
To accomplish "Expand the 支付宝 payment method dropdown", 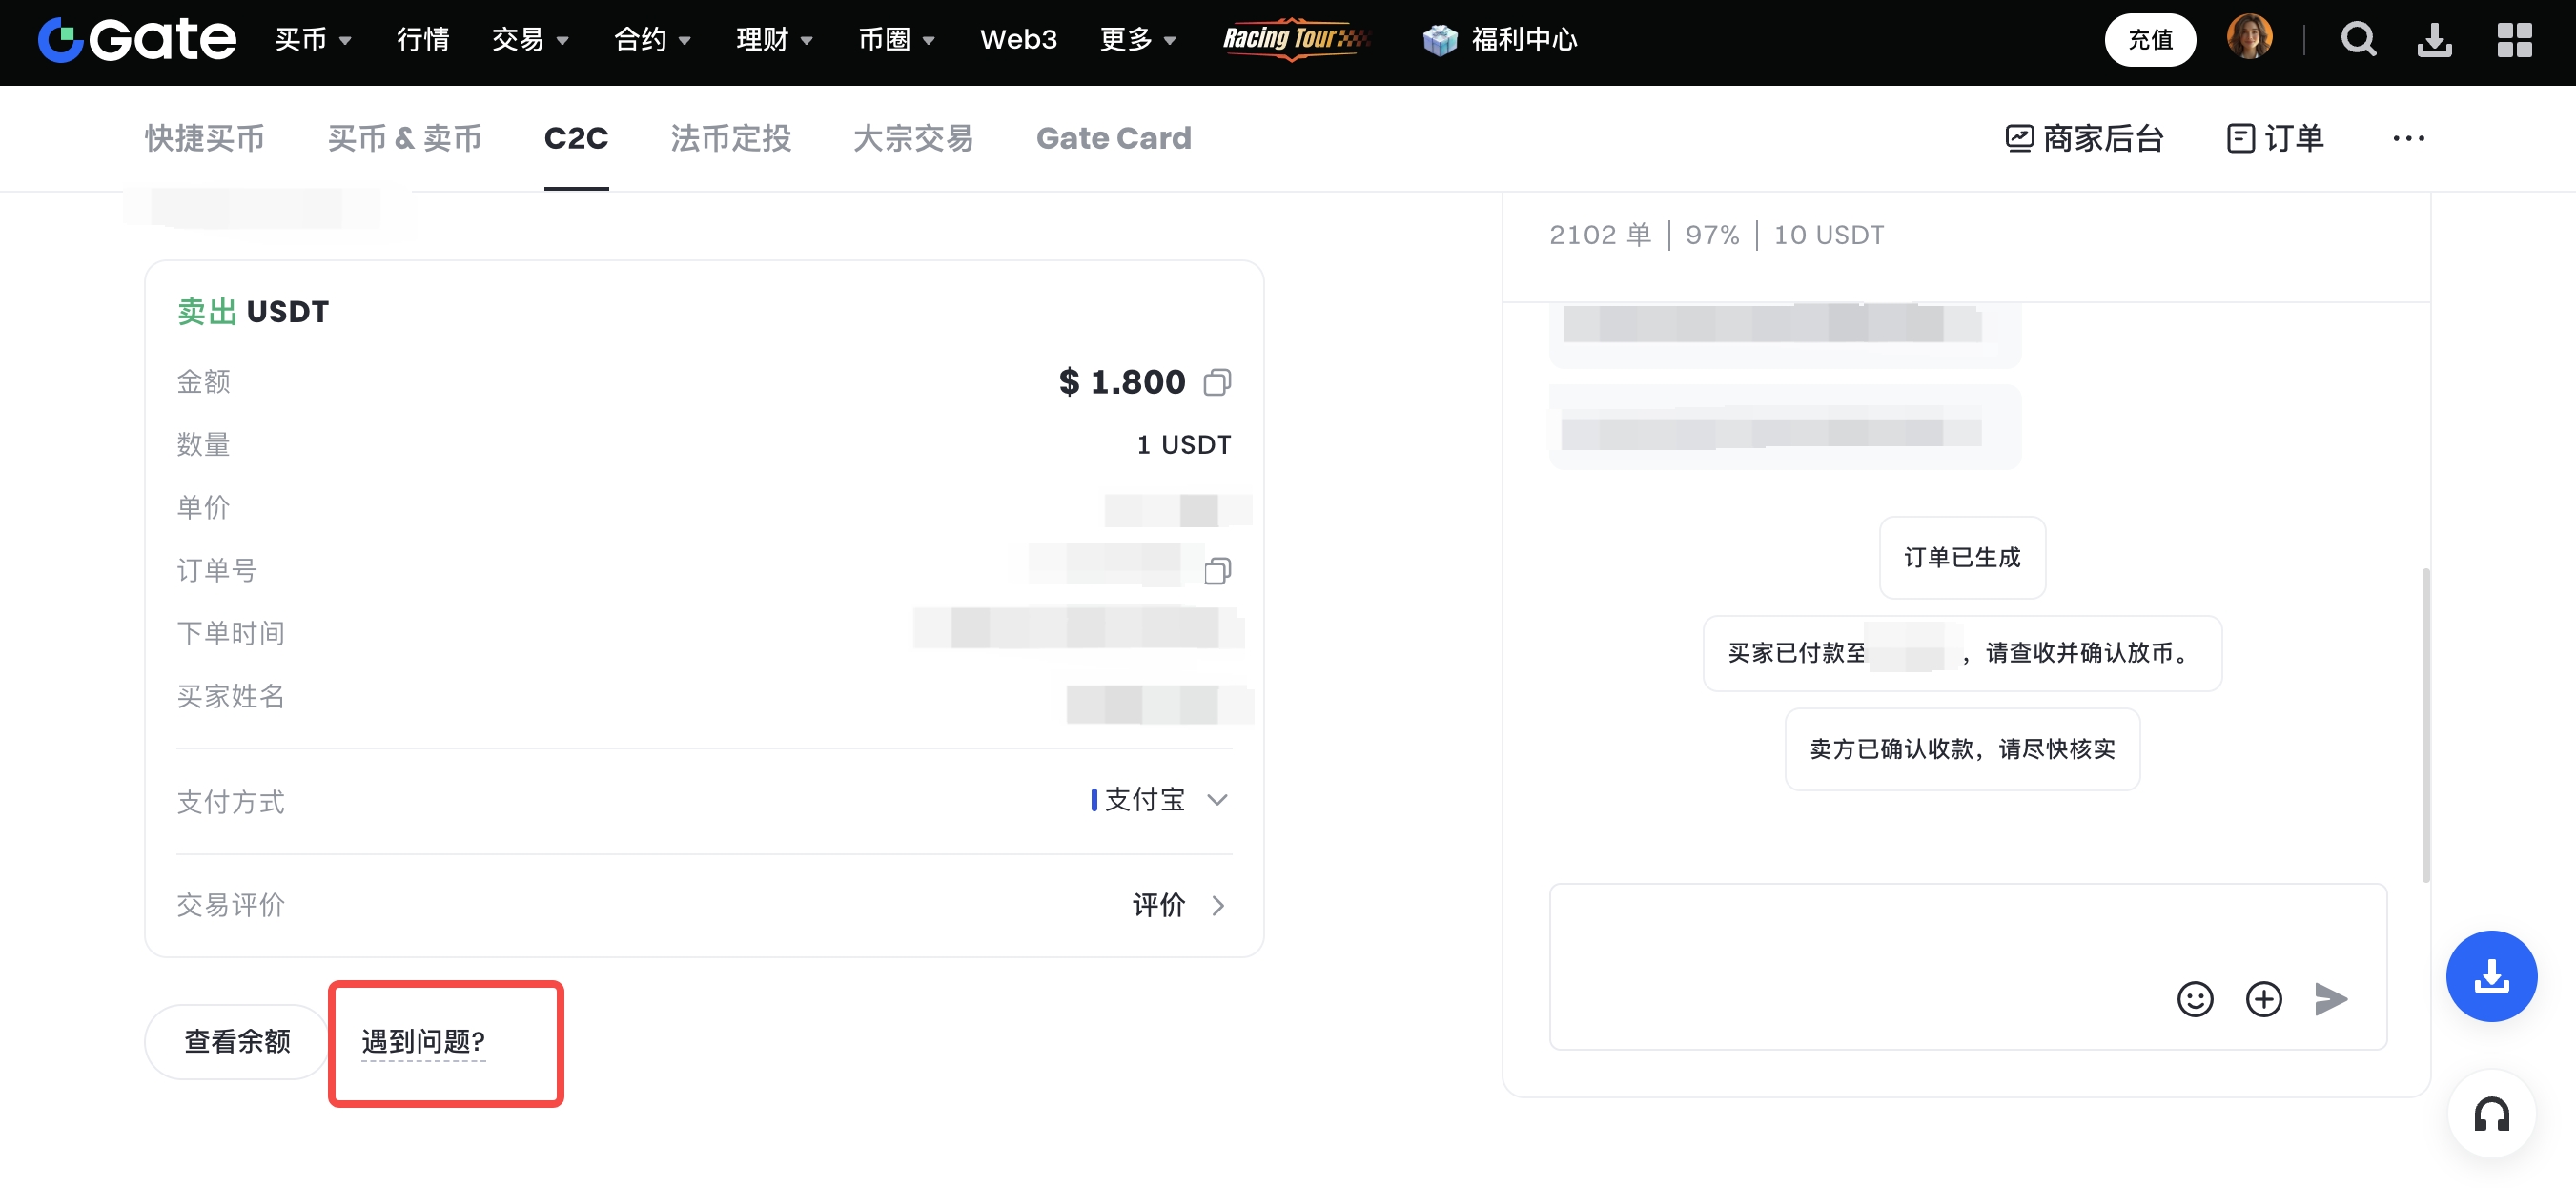I will point(1217,799).
